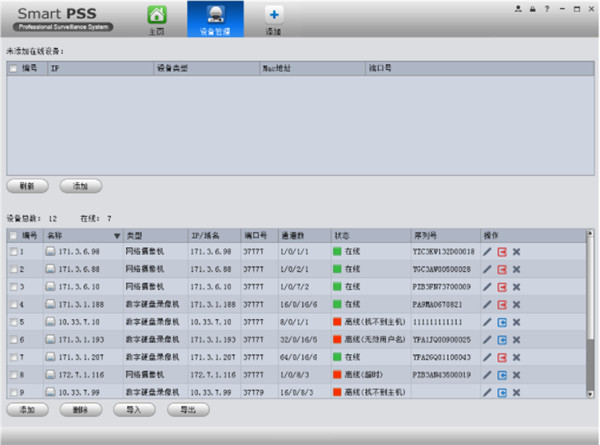Click the 删除 delete button
600x445 pixels.
(80, 410)
